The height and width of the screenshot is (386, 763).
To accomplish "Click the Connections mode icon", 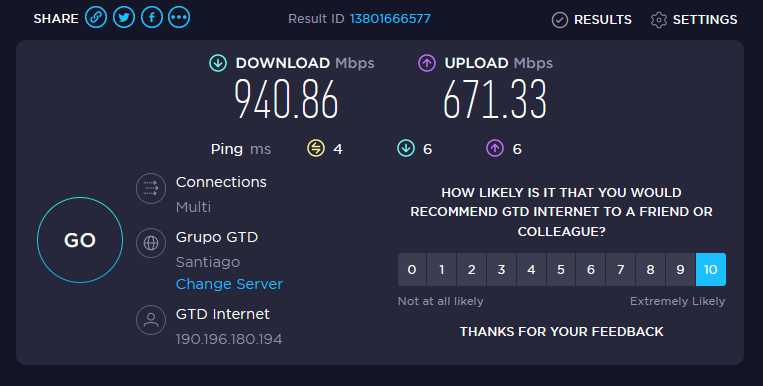I will 151,188.
